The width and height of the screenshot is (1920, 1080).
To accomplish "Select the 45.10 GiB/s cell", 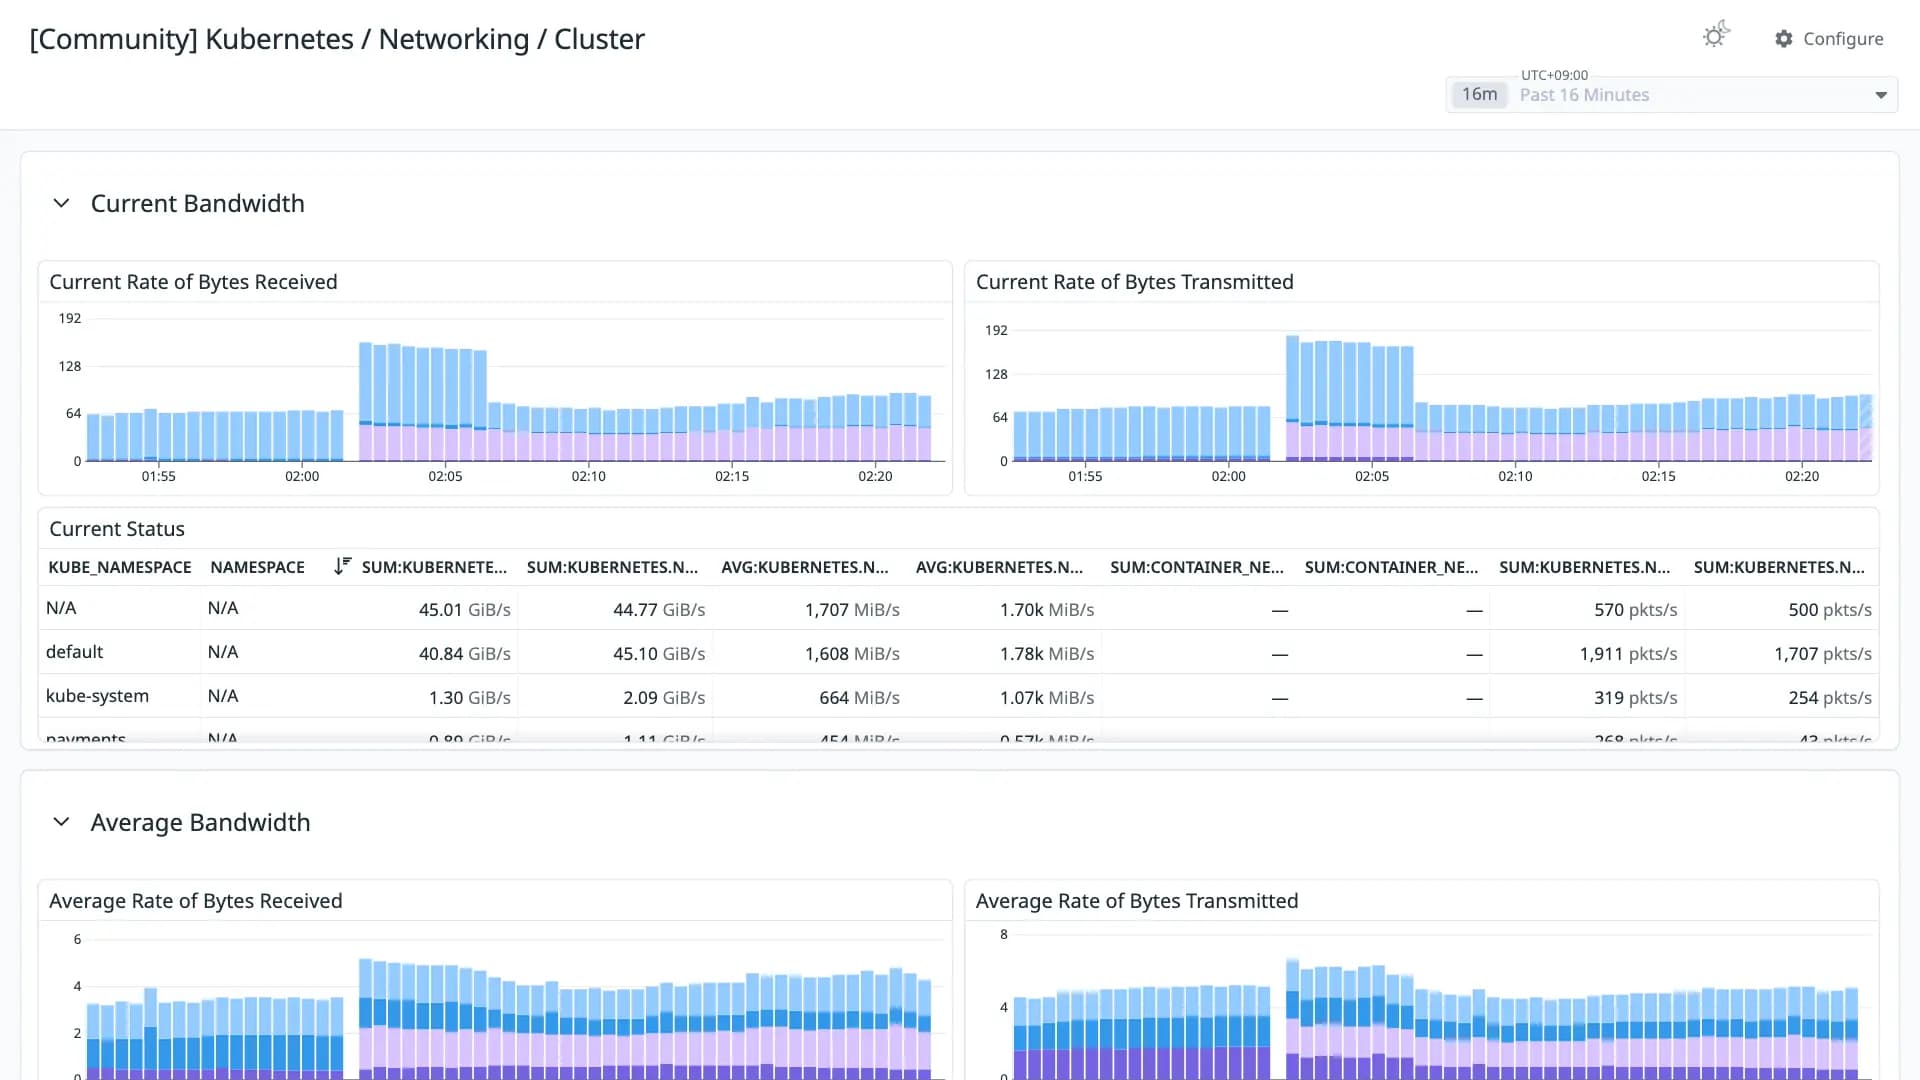I will (x=659, y=654).
